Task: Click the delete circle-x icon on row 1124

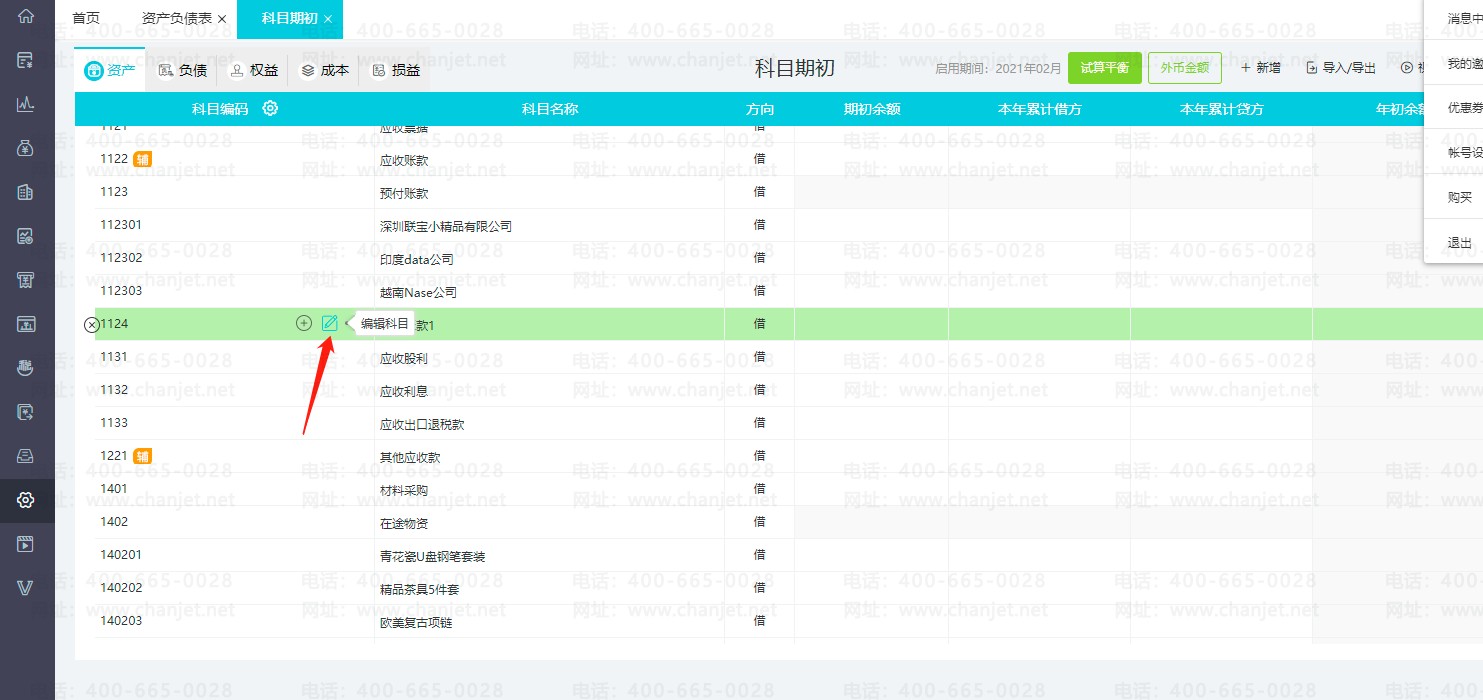Action: [x=91, y=324]
